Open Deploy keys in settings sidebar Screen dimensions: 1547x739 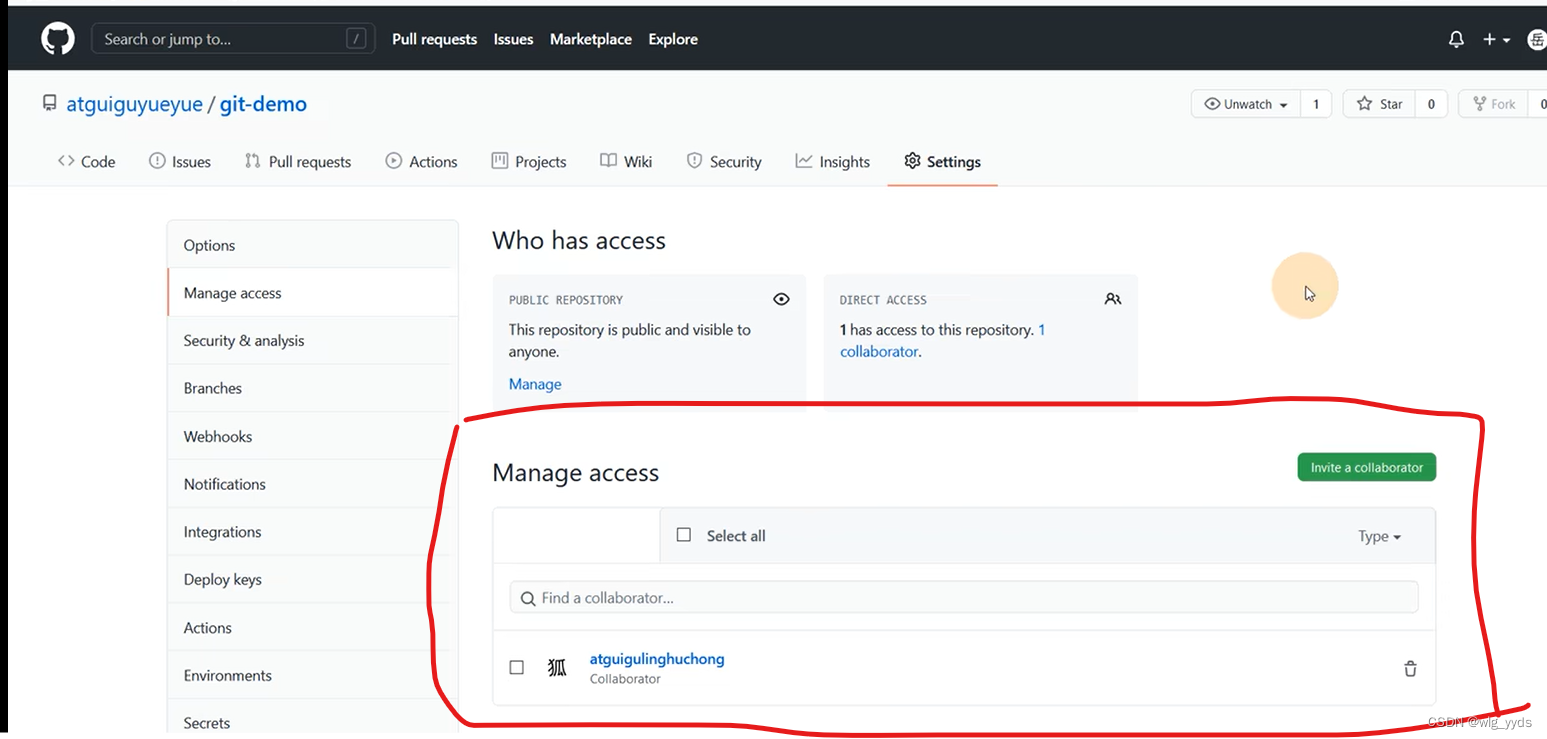[x=313, y=579]
